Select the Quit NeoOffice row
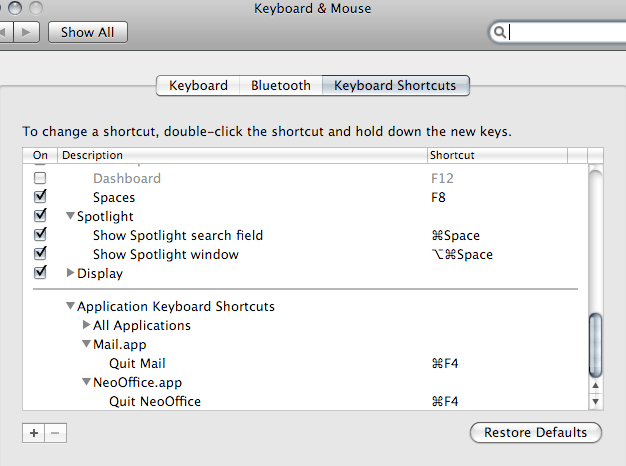This screenshot has width=626, height=466. (x=305, y=401)
